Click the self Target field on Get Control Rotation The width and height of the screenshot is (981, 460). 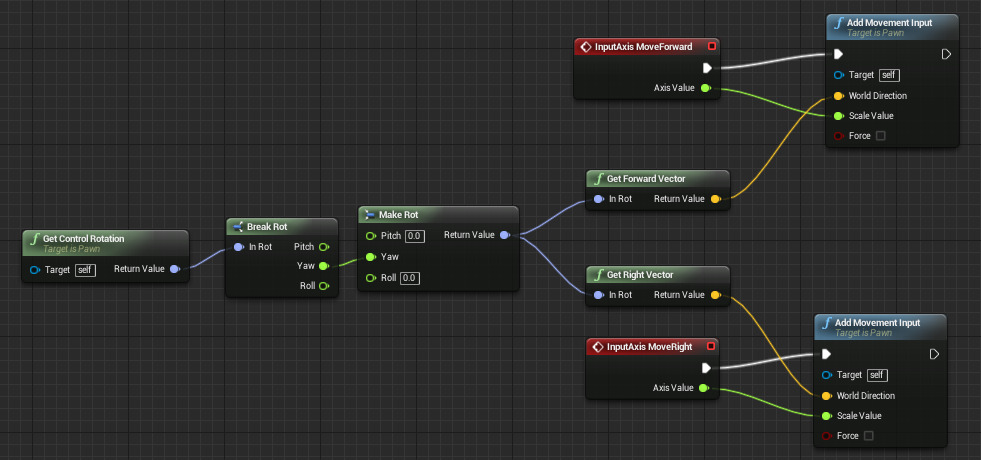coord(85,269)
